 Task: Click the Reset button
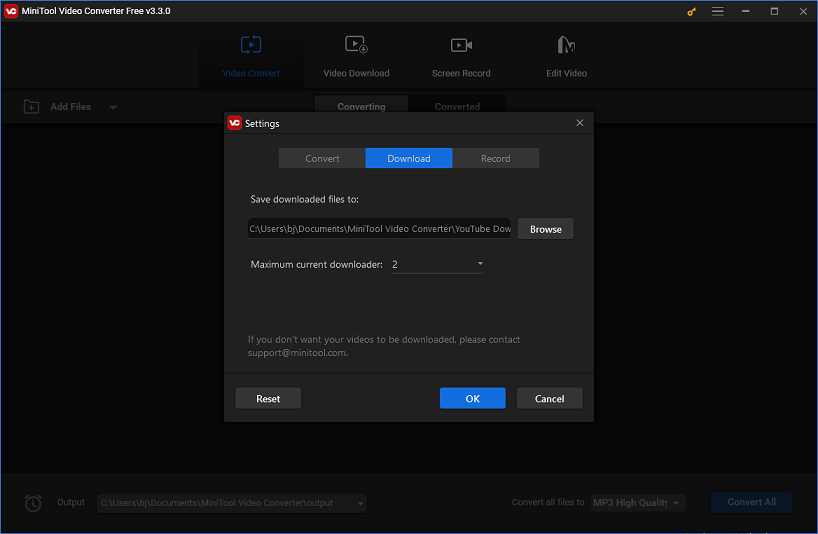tap(268, 398)
